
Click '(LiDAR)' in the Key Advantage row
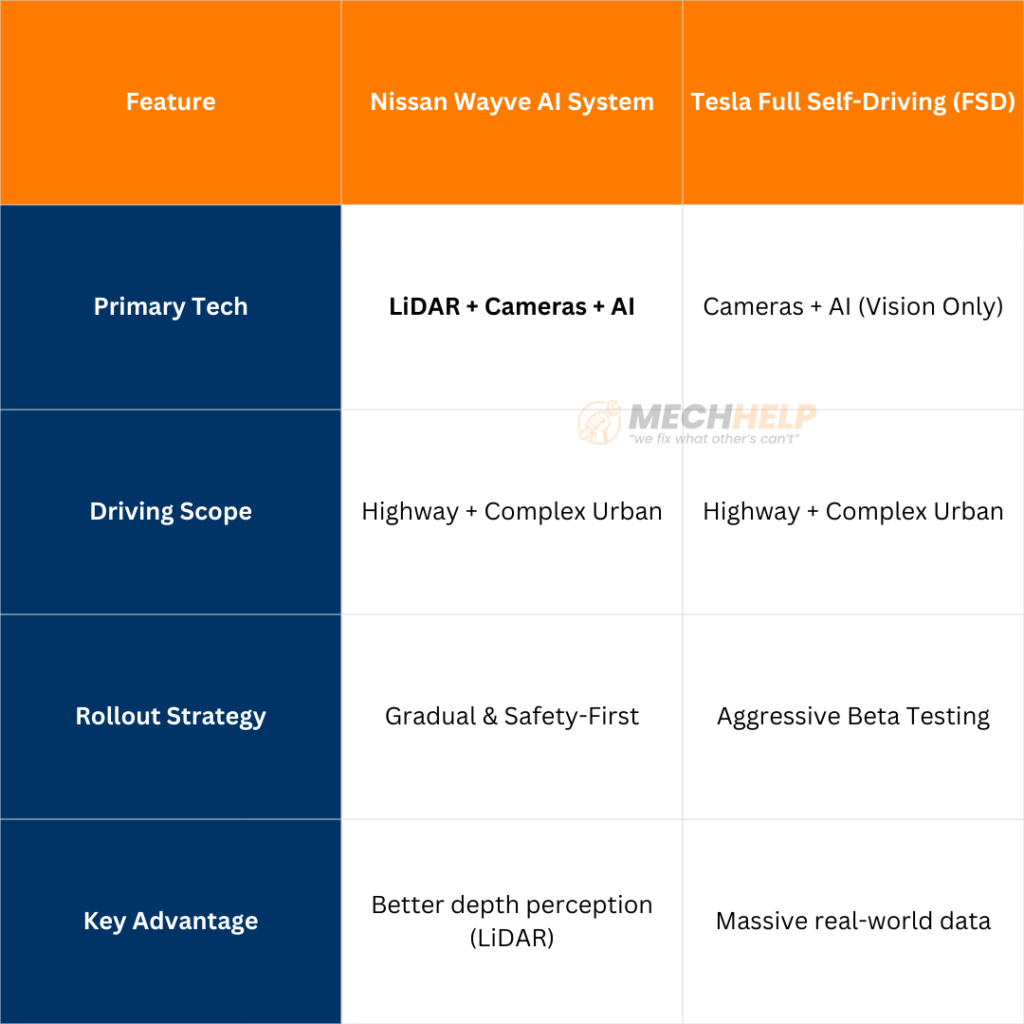pos(512,938)
